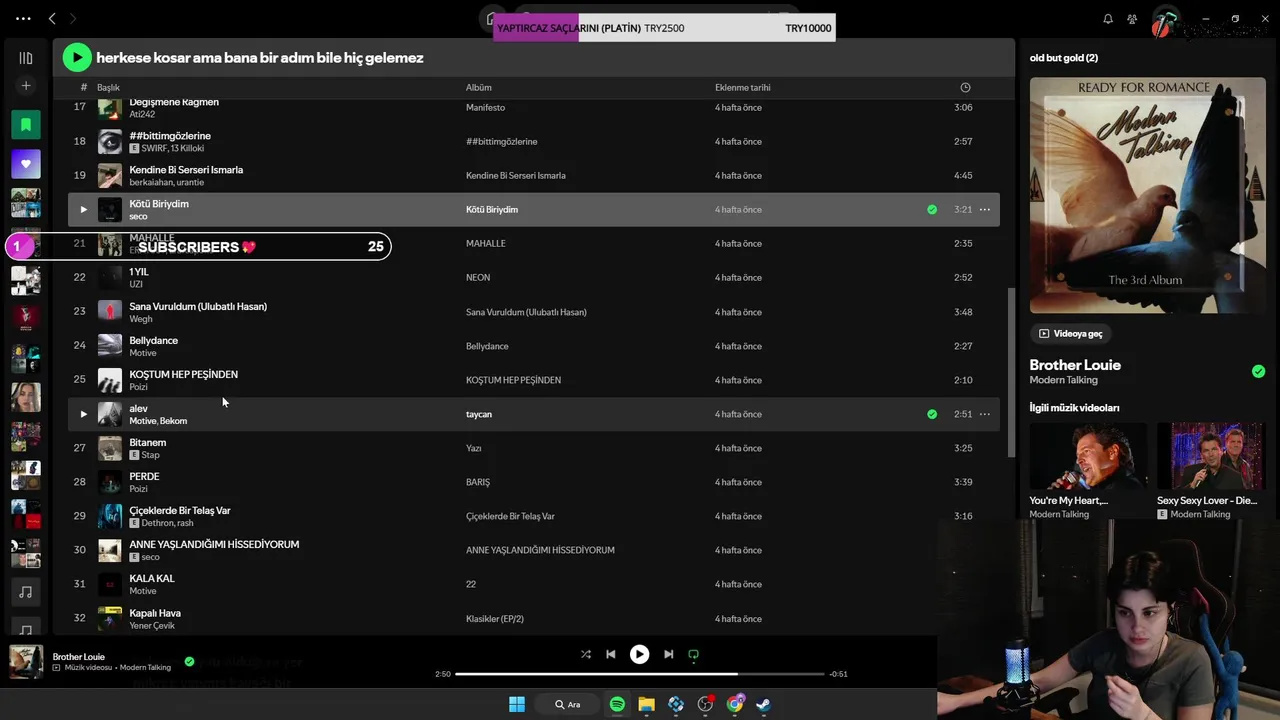Open Chrome from the taskbar
This screenshot has height=720, width=1280.
pos(735,704)
